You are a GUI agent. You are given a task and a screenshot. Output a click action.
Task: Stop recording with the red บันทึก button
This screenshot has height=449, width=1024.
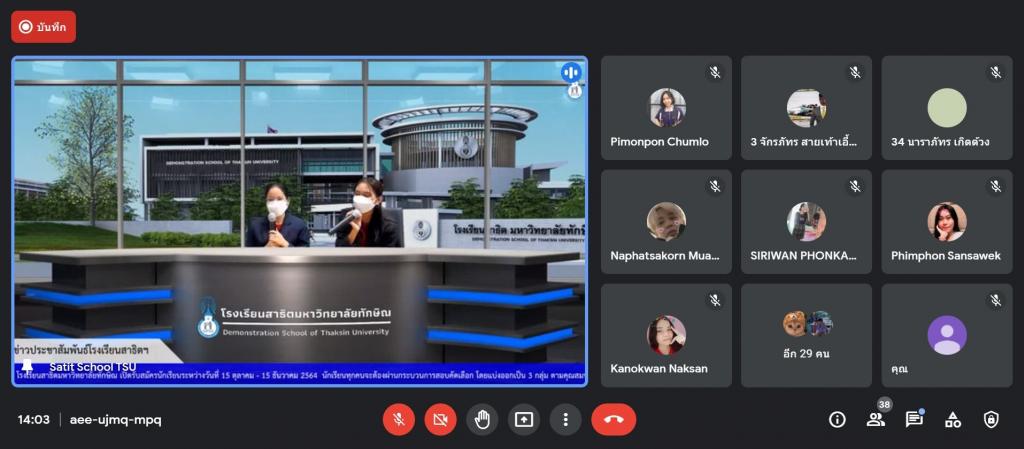pyautogui.click(x=43, y=27)
